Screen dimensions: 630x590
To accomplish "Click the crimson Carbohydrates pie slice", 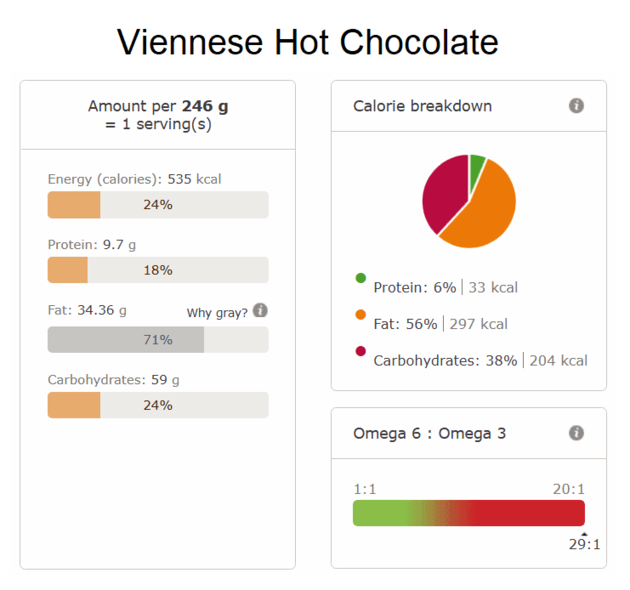I will (x=444, y=191).
